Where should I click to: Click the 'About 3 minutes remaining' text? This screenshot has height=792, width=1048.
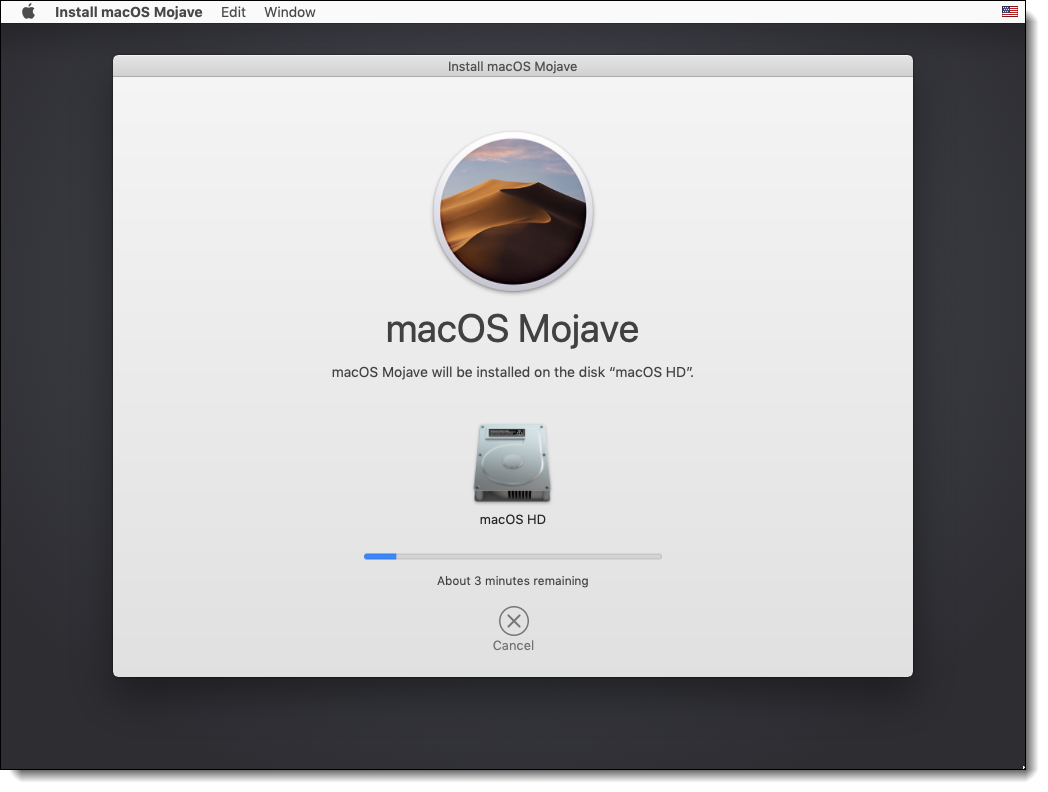512,581
